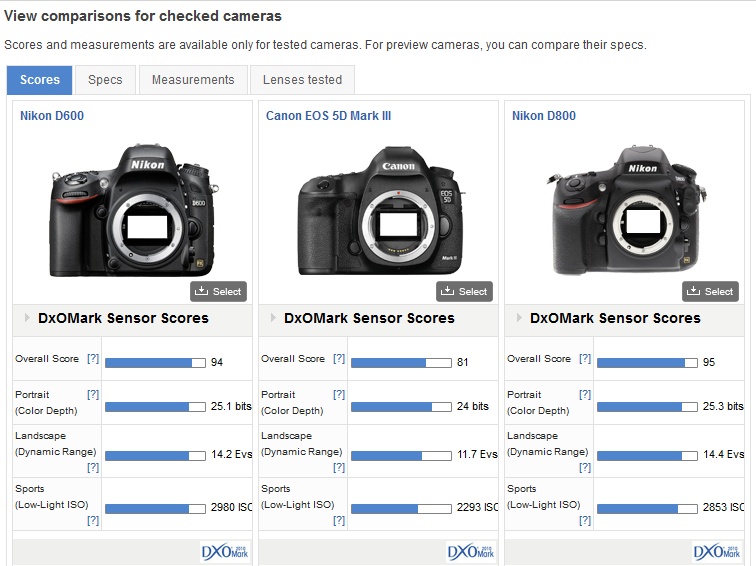Click the 24 bits color depth value
The width and height of the screenshot is (756, 566).
click(x=472, y=406)
